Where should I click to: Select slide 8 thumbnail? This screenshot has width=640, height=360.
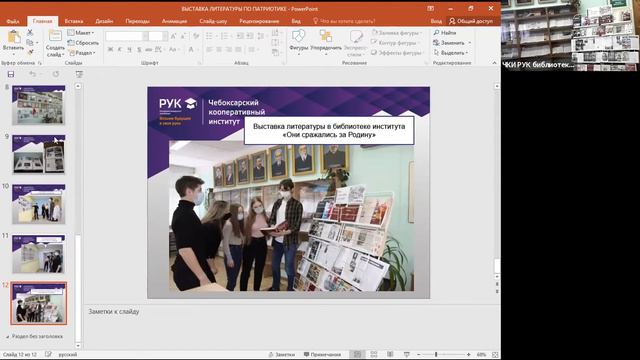(x=38, y=105)
